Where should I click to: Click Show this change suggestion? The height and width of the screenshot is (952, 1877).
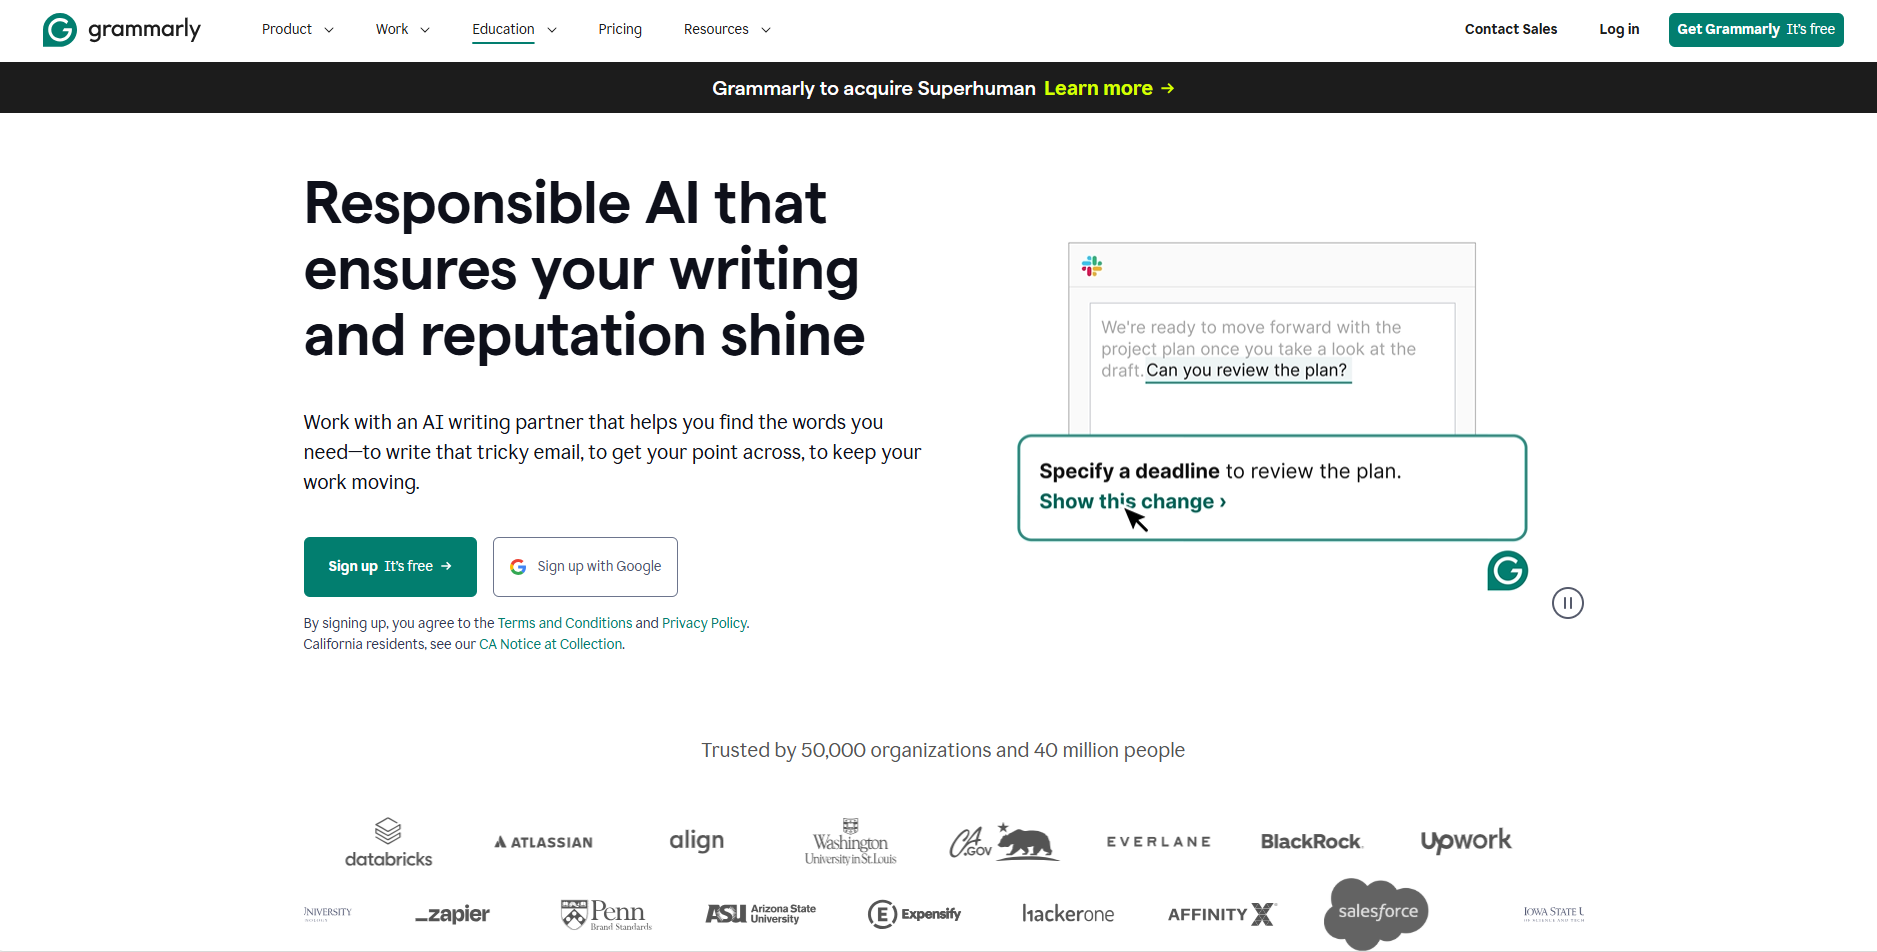click(1132, 501)
